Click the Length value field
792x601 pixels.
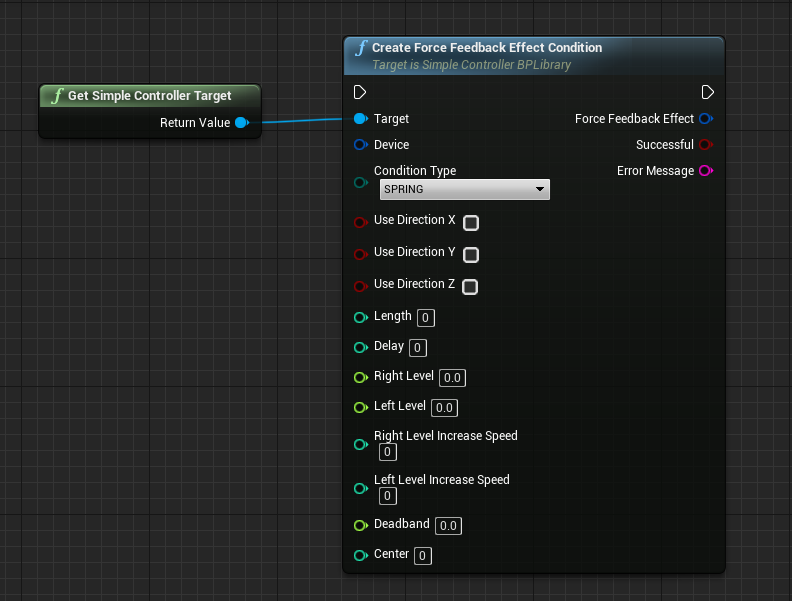pyautogui.click(x=425, y=318)
